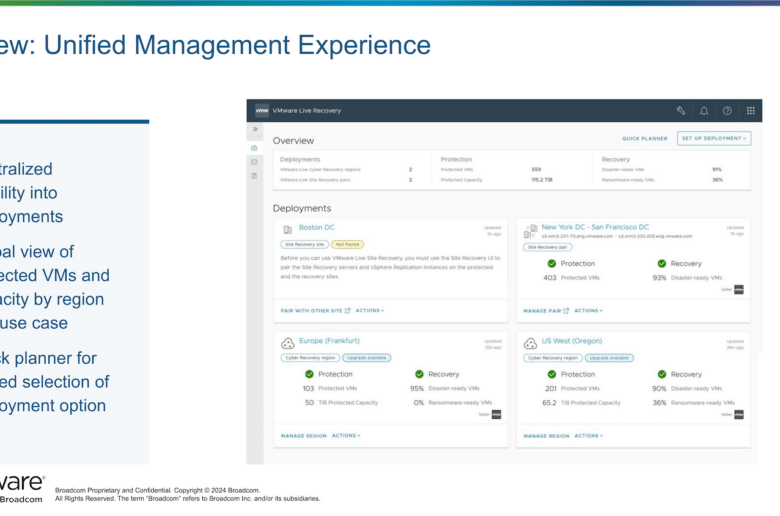Image resolution: width=780 pixels, height=516 pixels.
Task: Click the VMware logo in the header
Action: pyautogui.click(x=262, y=110)
